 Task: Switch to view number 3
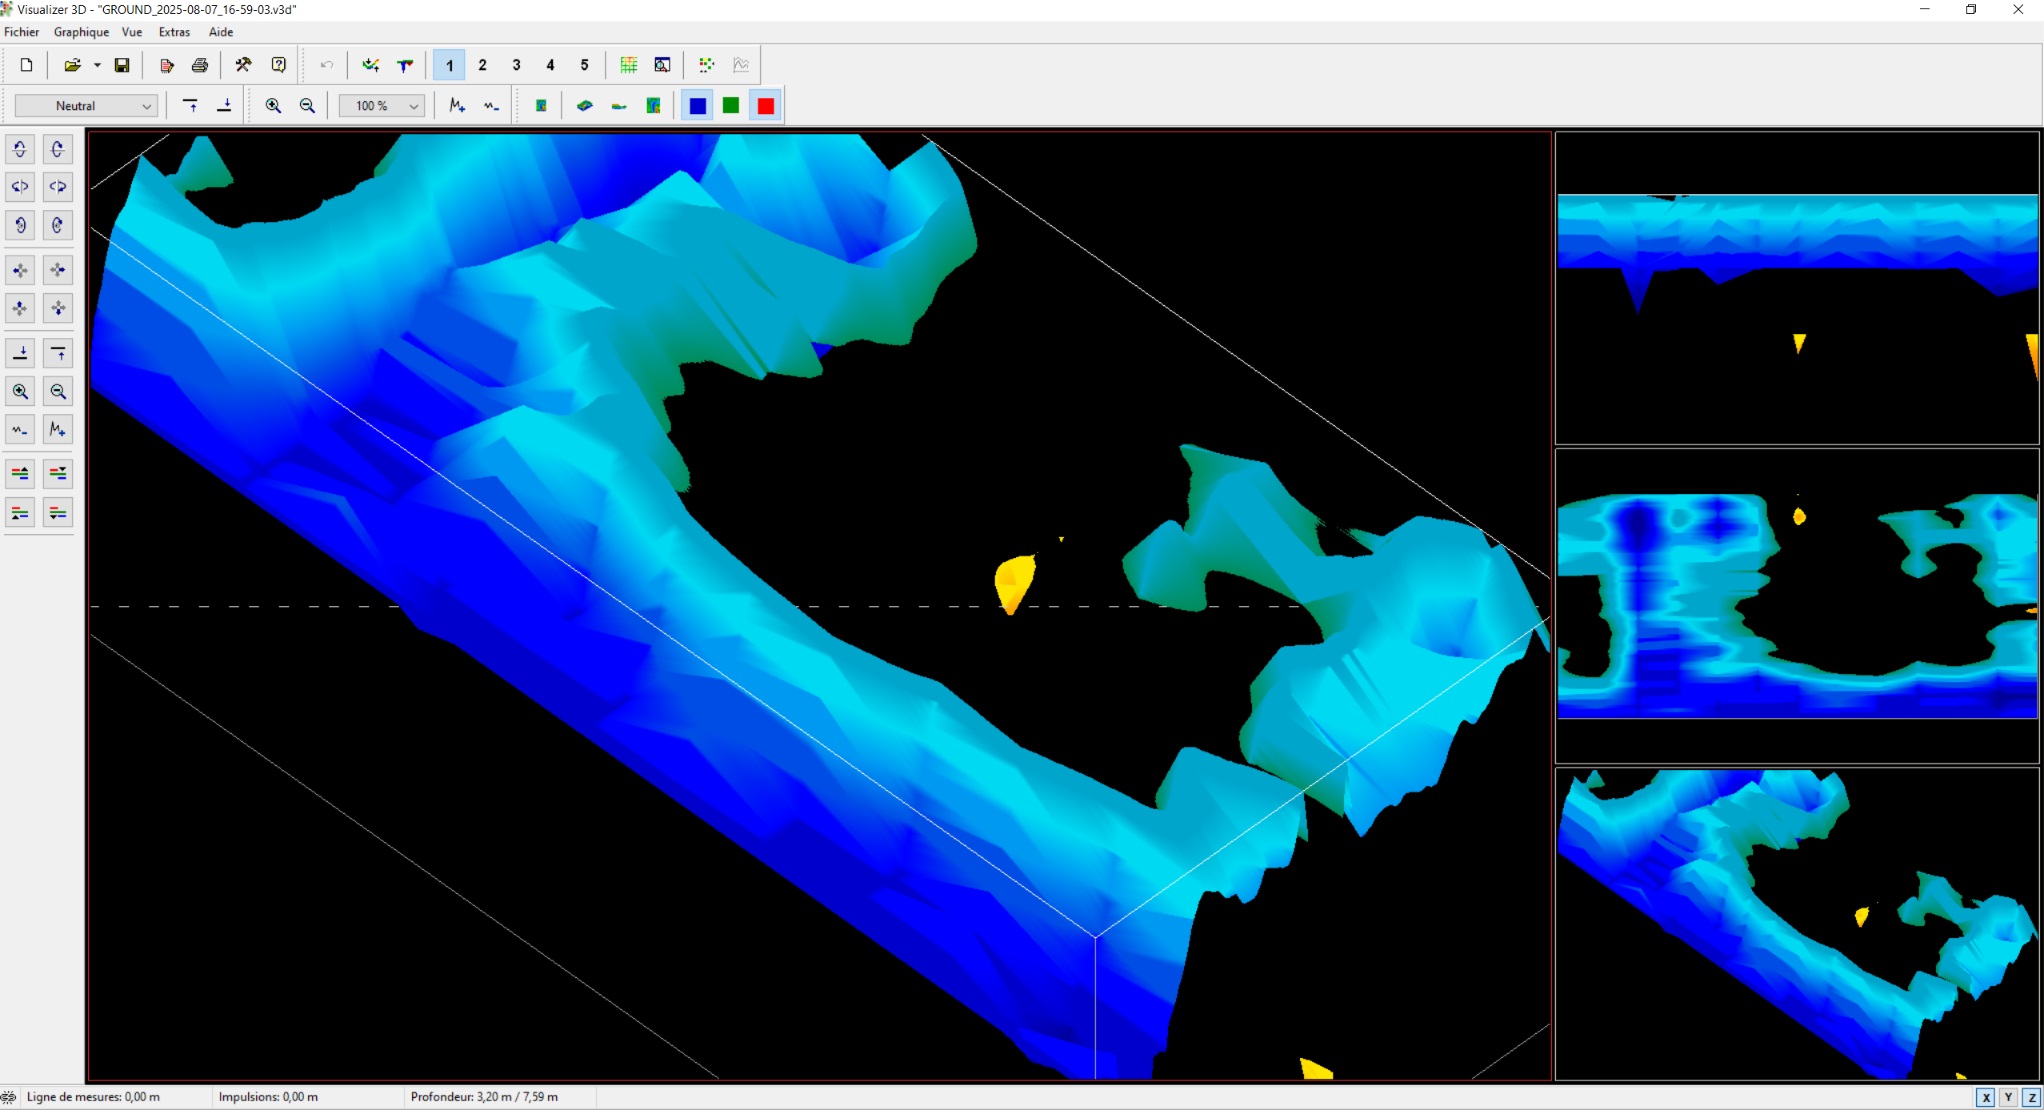516,65
